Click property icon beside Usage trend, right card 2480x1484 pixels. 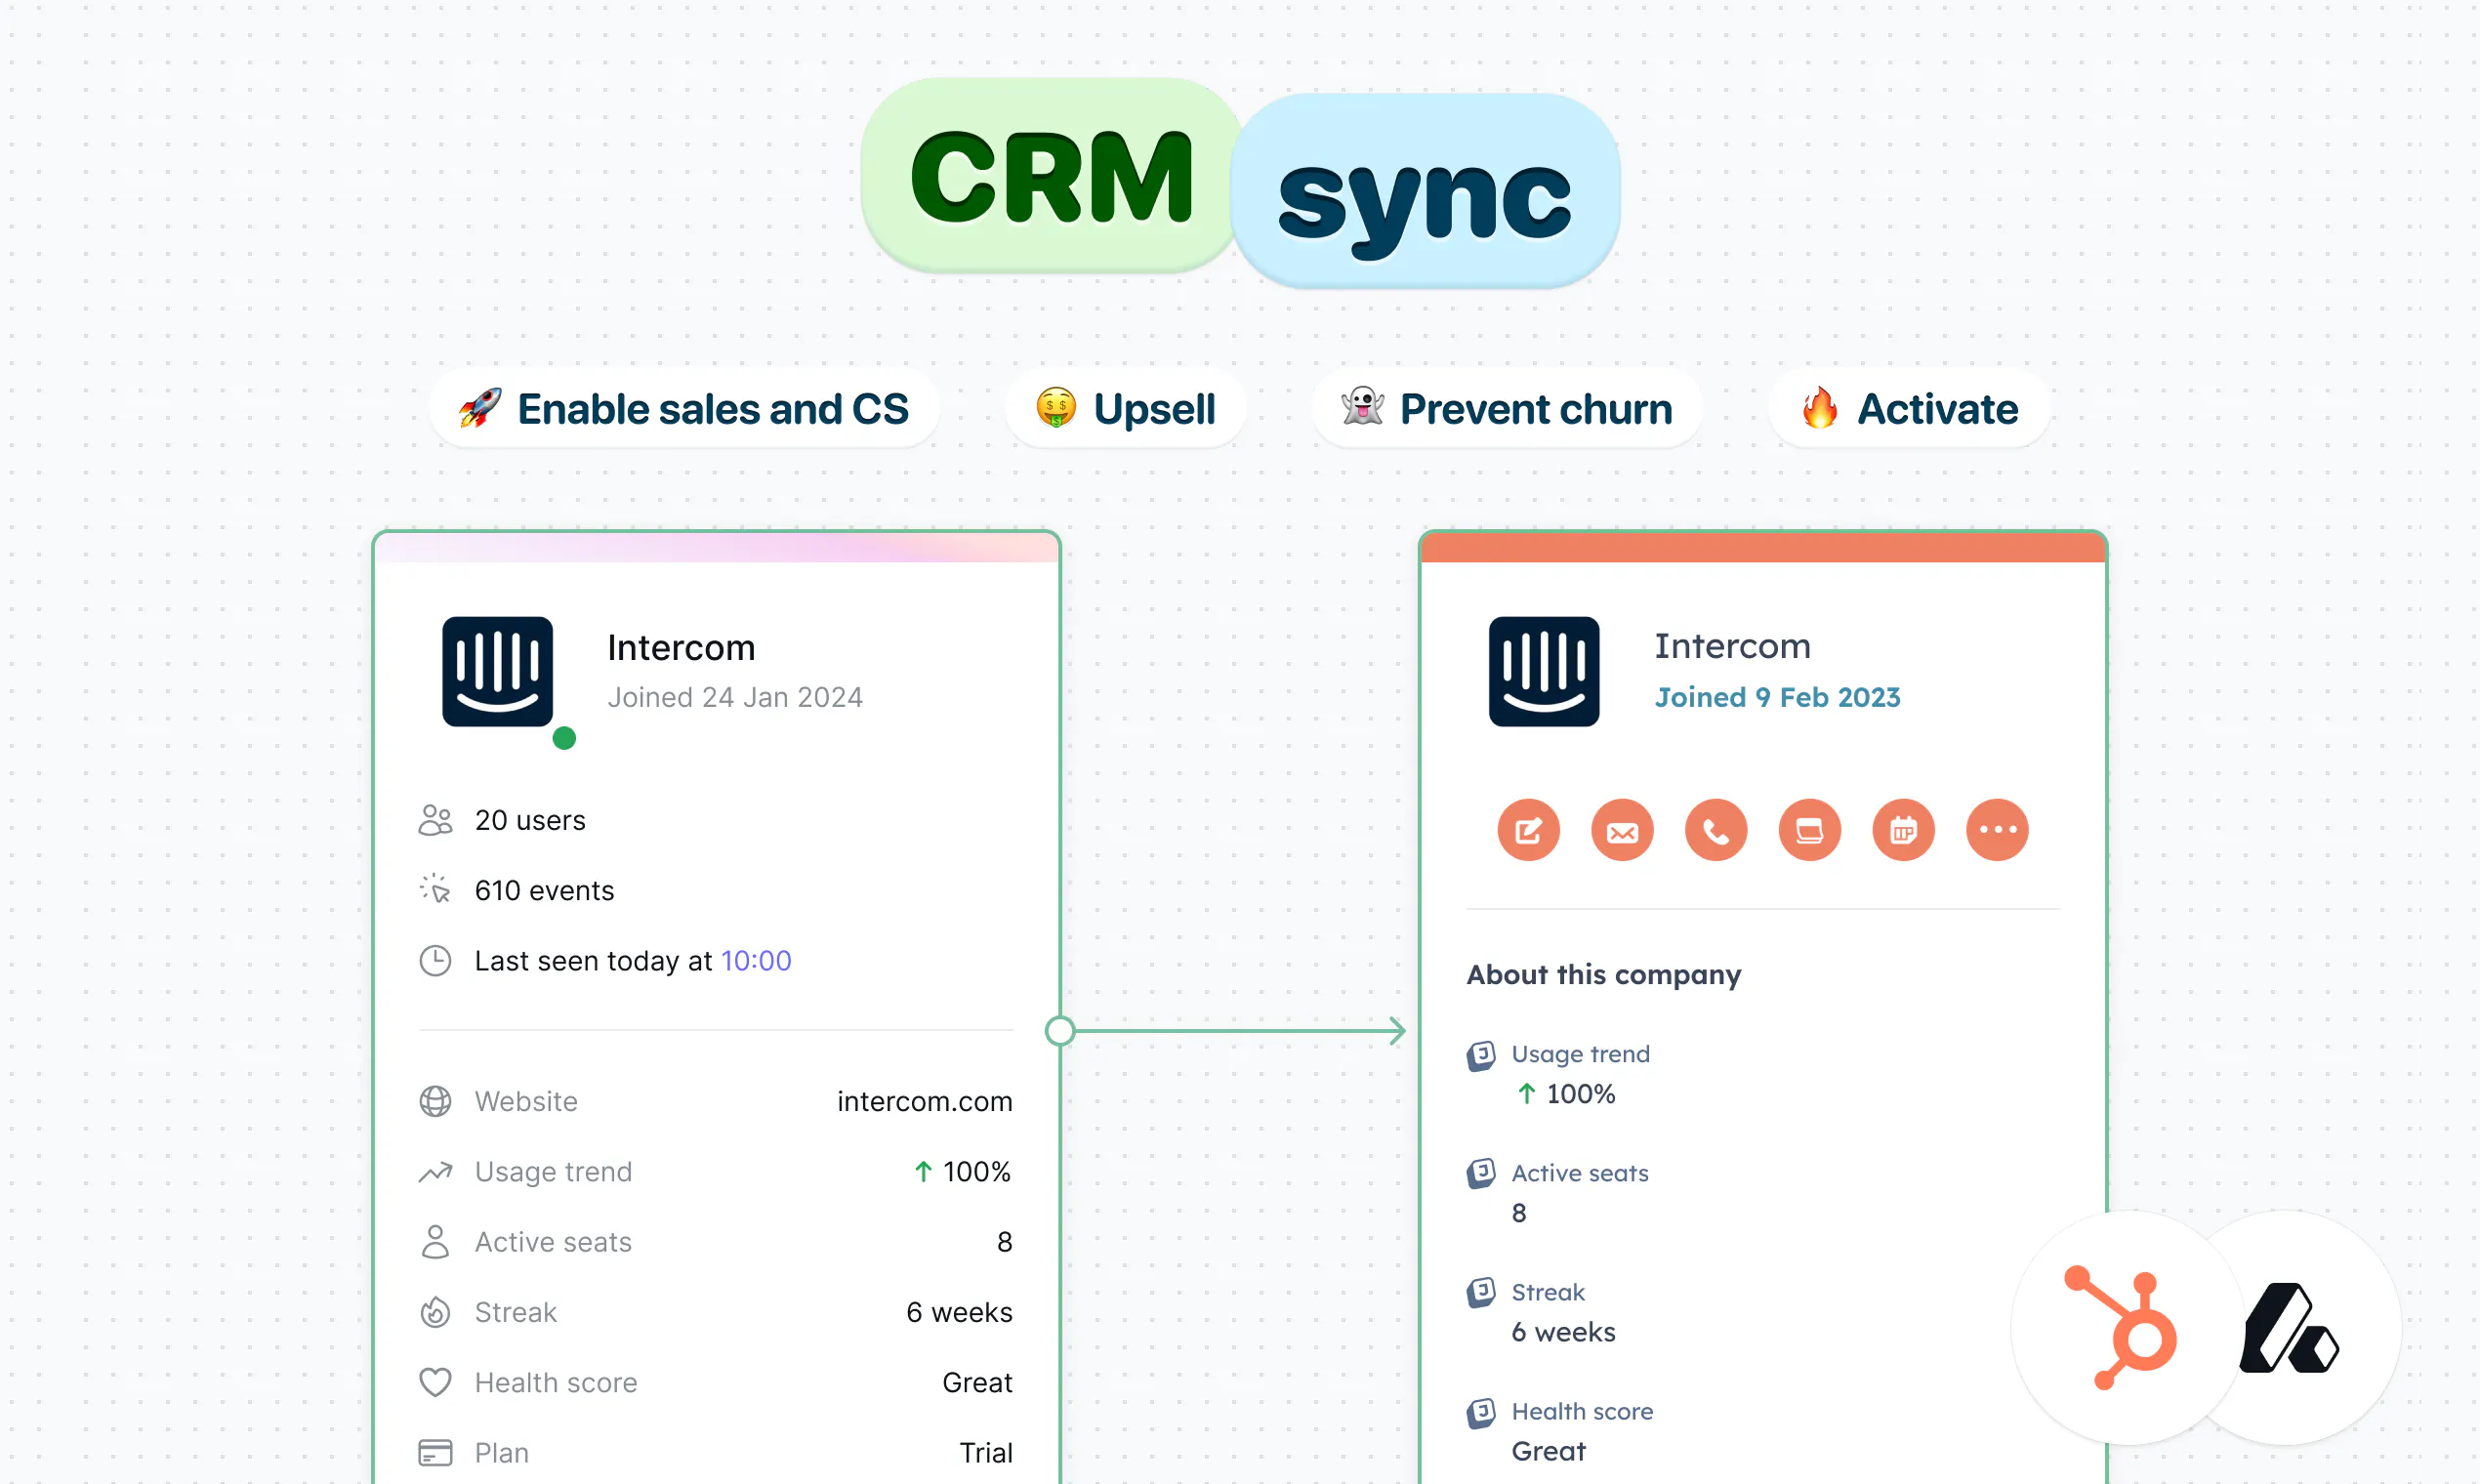(1481, 1056)
